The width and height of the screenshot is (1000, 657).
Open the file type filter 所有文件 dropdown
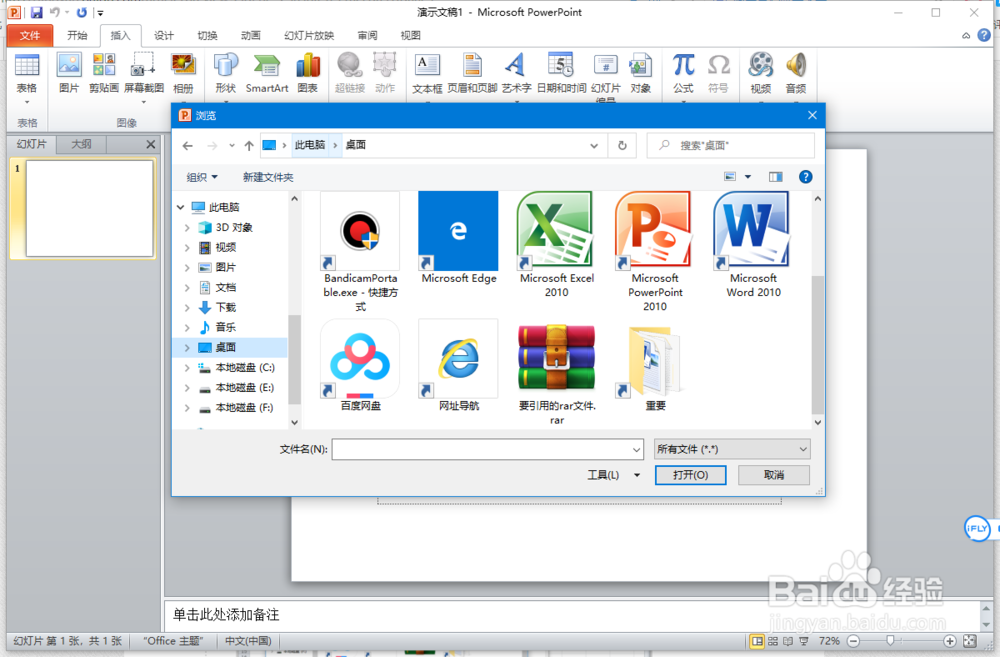[x=732, y=449]
